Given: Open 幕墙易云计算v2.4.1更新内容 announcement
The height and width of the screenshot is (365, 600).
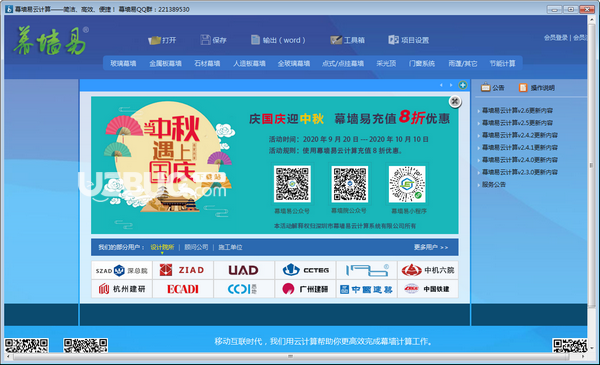Looking at the screenshot, I should coord(520,147).
